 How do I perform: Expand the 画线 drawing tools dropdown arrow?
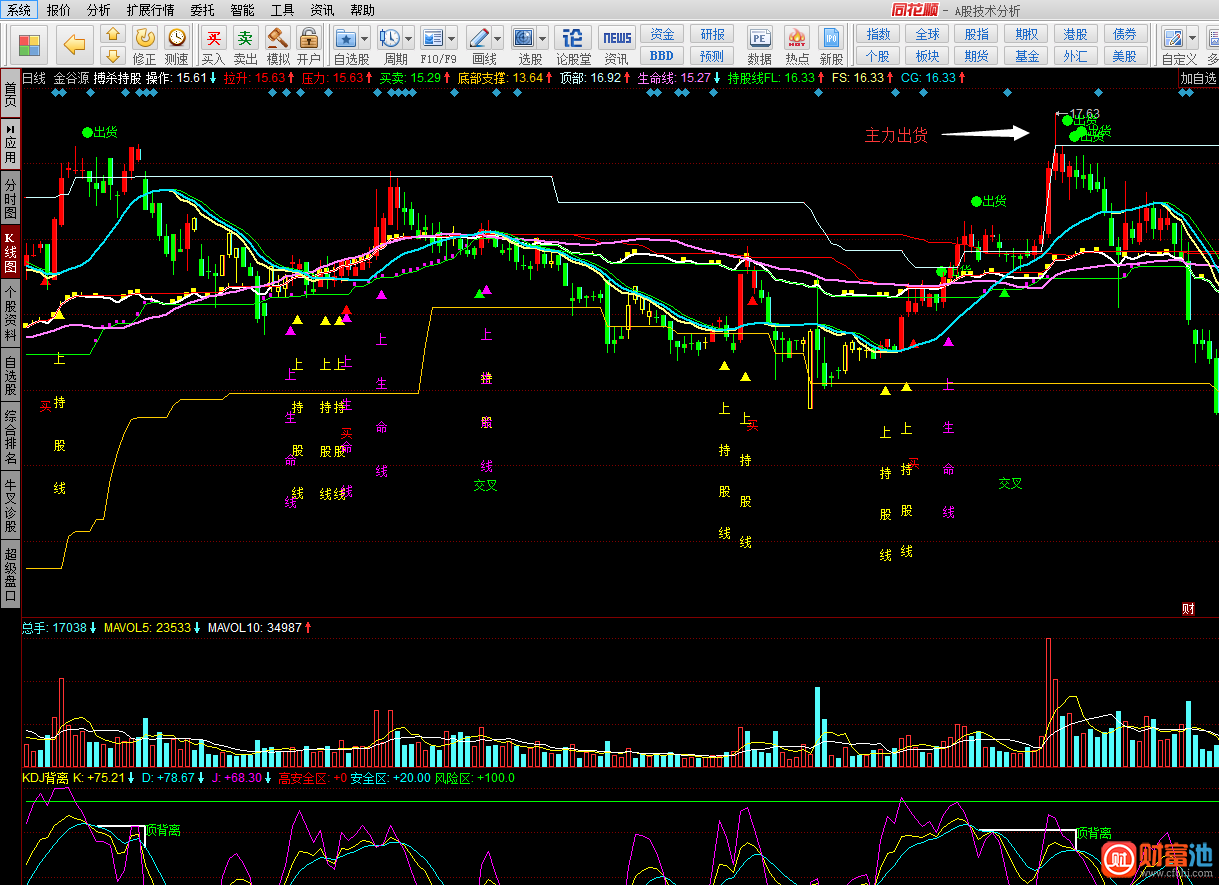497,39
